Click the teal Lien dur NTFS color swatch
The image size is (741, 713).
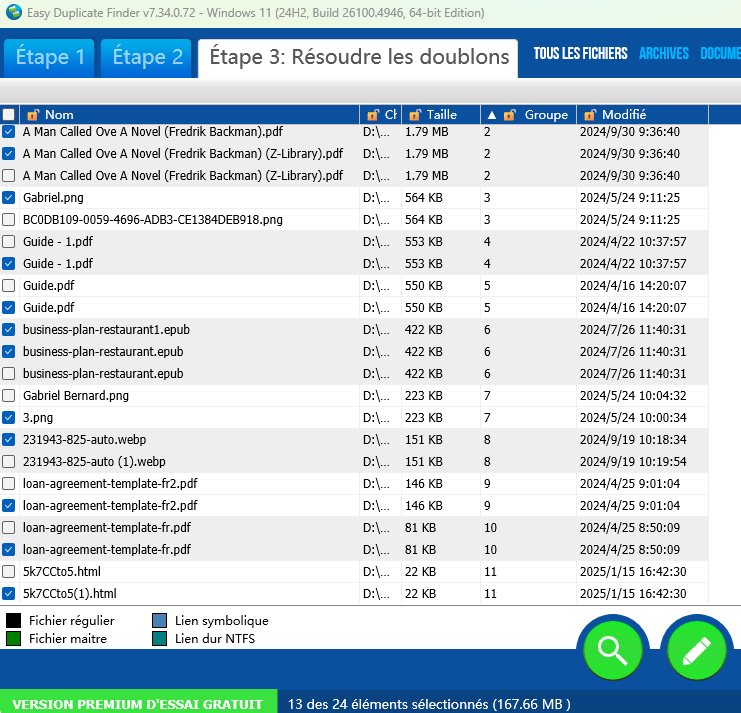click(159, 638)
